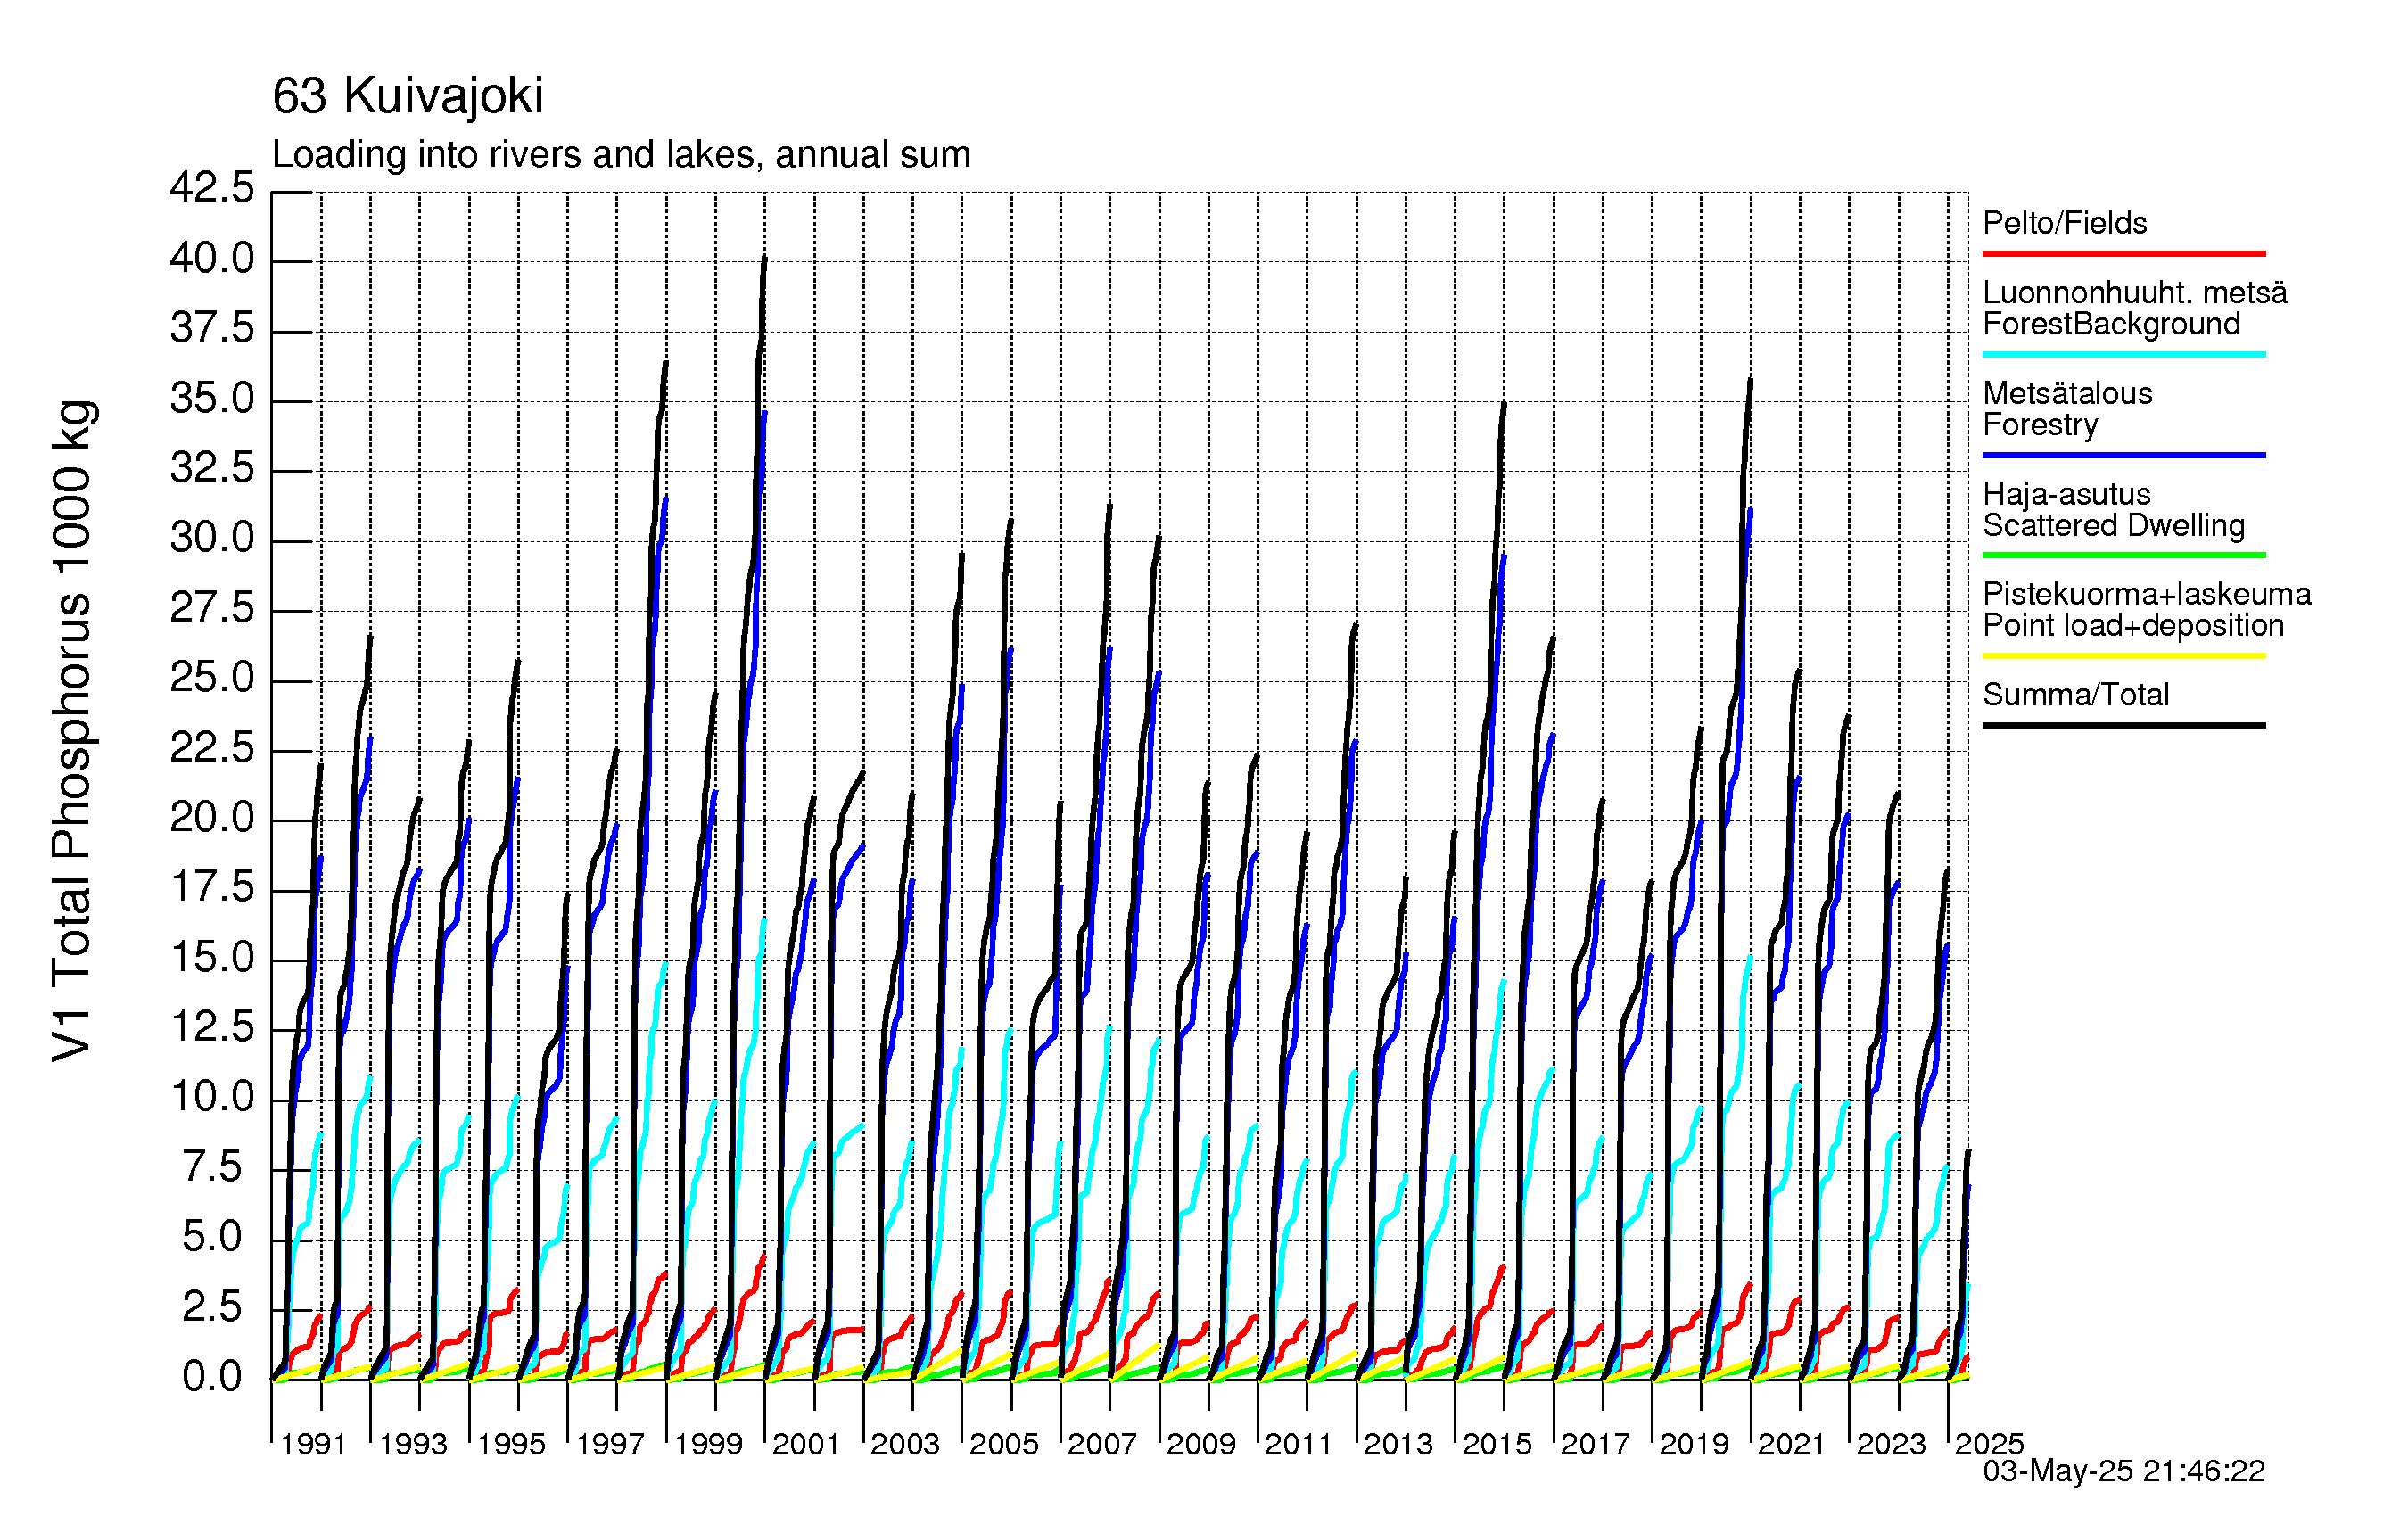
Task: Click the 'ForestBackground' legend text
Action: 2111,324
